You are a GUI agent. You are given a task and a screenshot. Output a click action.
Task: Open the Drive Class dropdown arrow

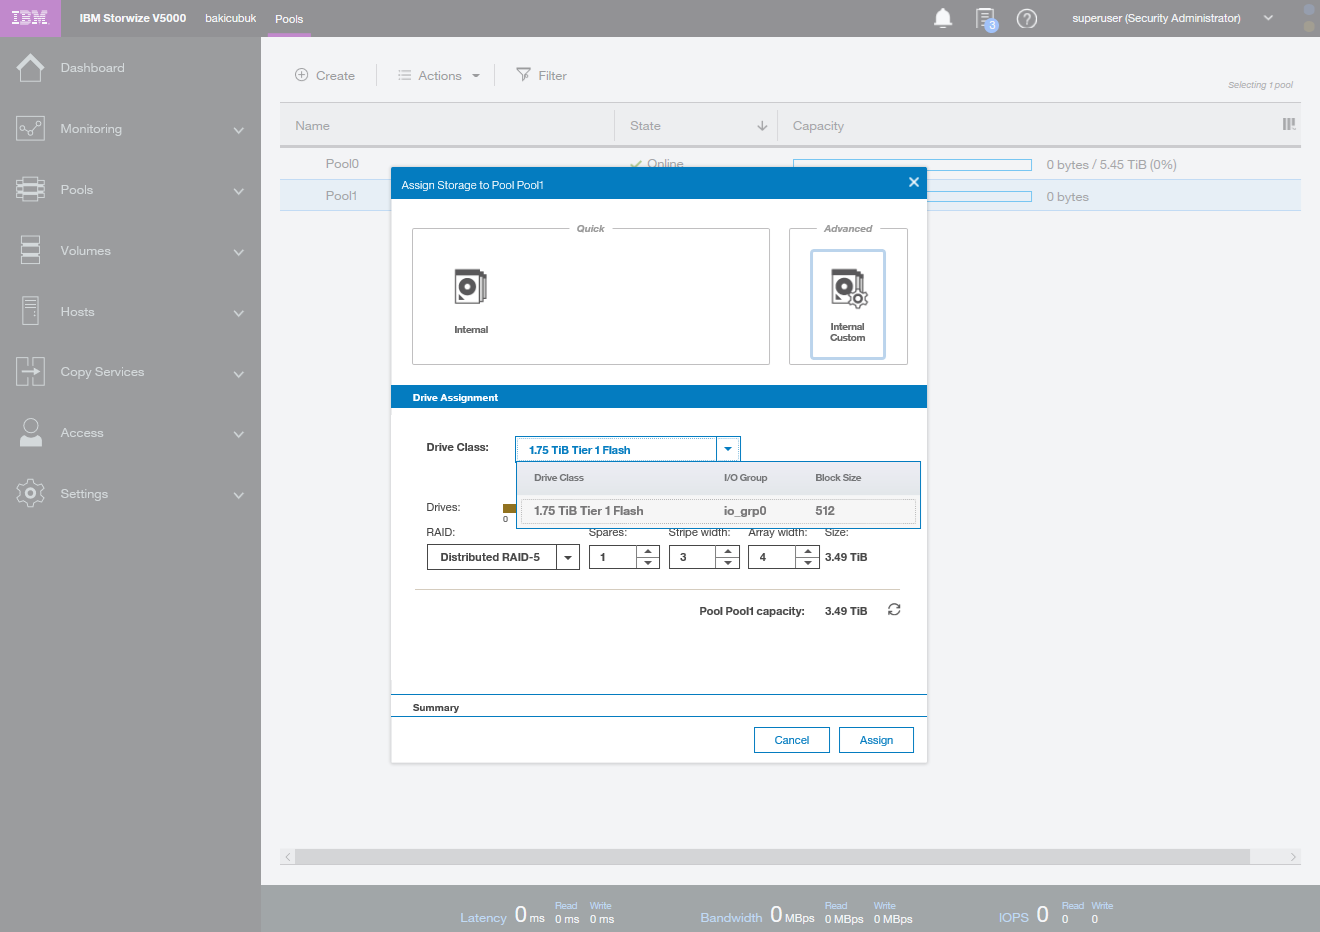[x=728, y=449]
